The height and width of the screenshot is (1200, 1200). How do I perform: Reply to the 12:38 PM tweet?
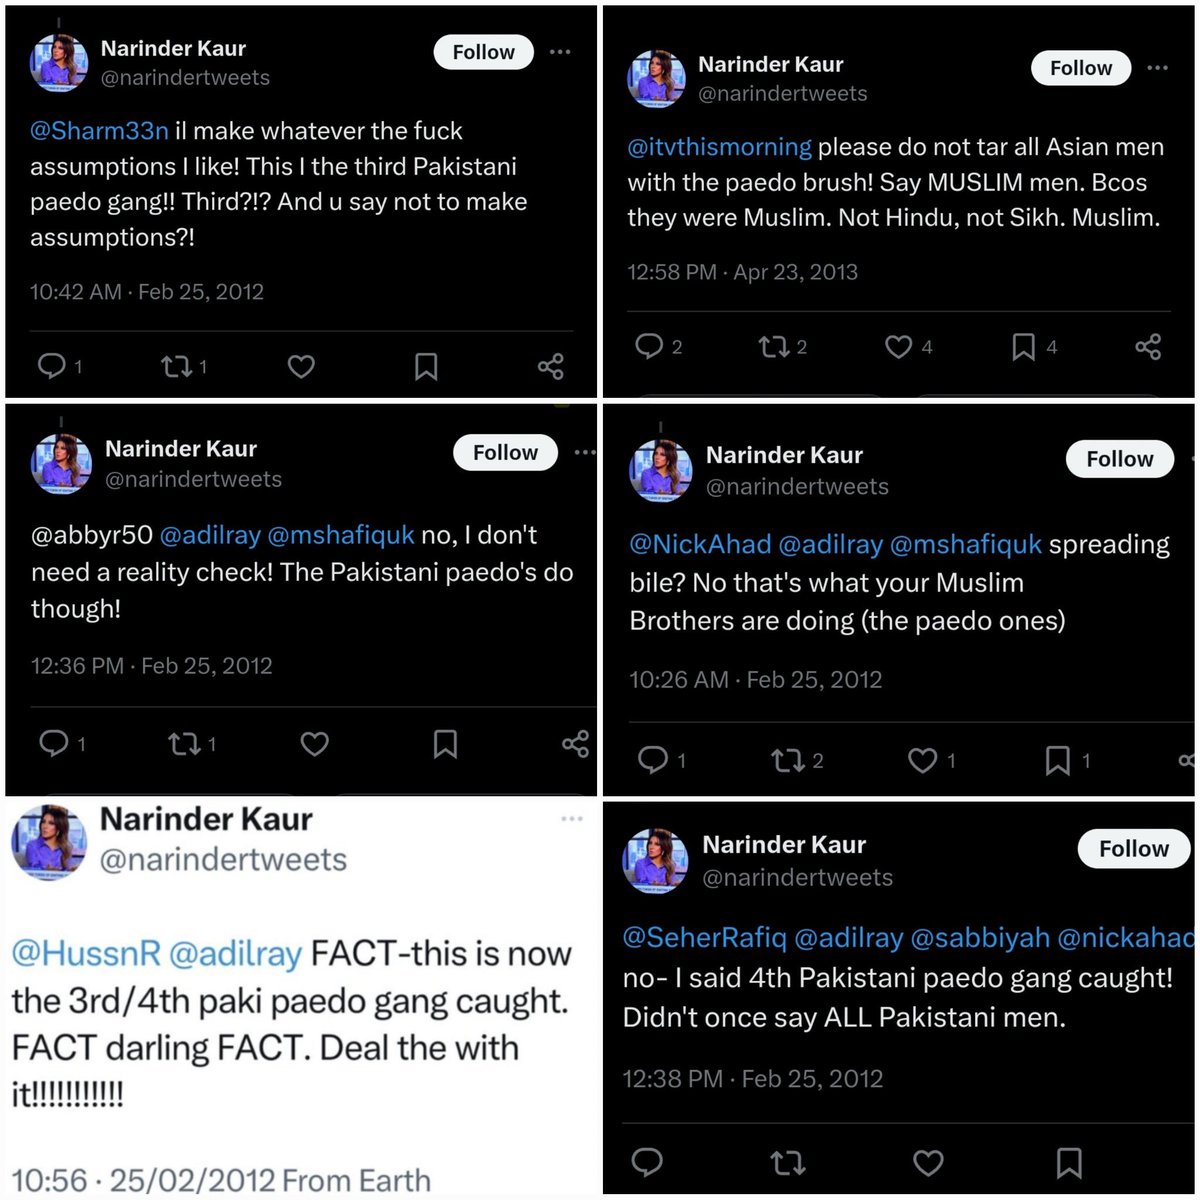pyautogui.click(x=647, y=1162)
